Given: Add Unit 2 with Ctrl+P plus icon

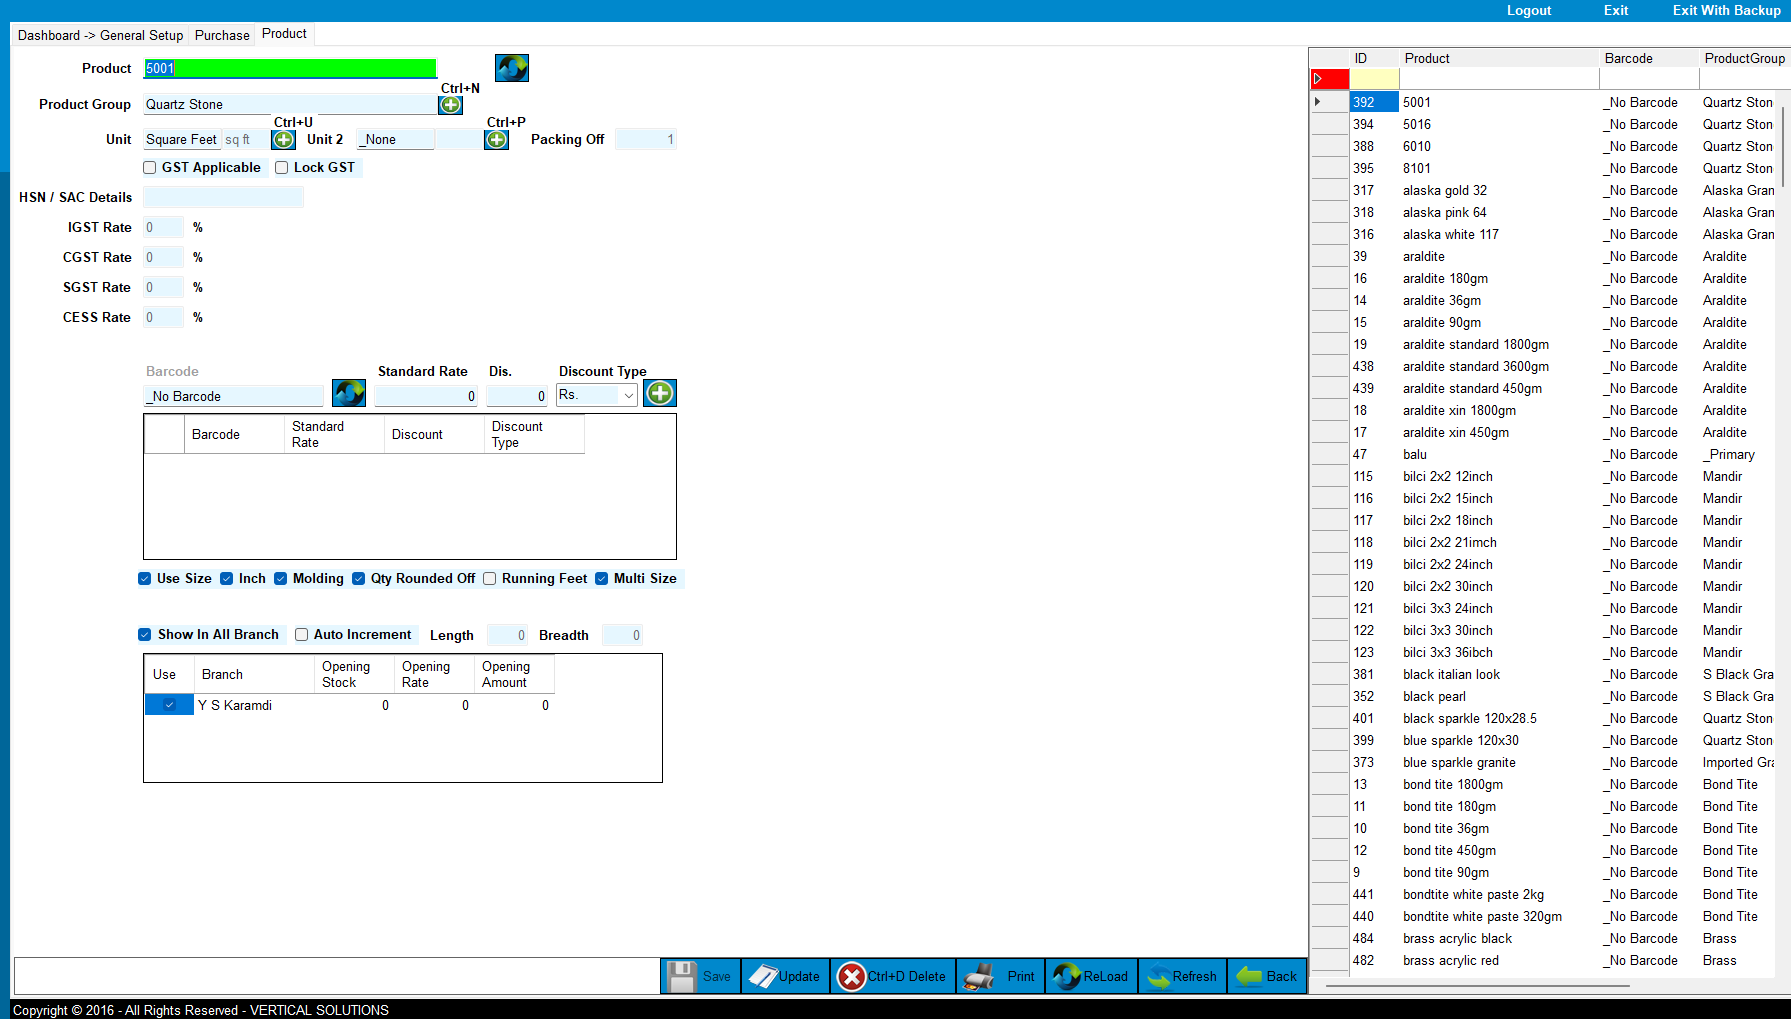Looking at the screenshot, I should 497,140.
